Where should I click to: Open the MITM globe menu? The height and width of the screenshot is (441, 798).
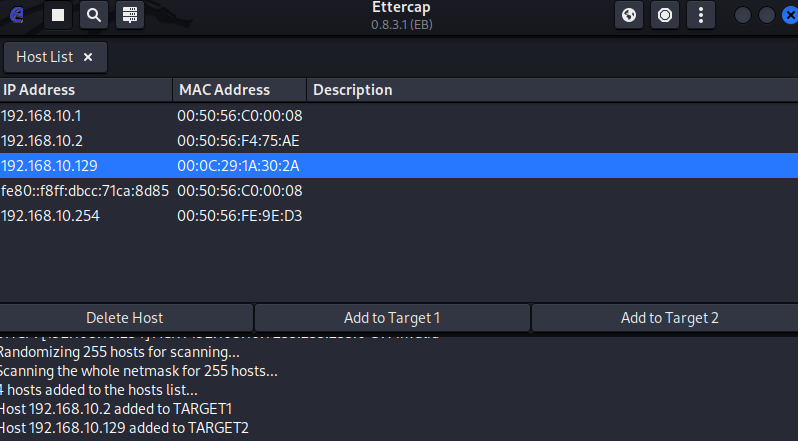pos(628,15)
